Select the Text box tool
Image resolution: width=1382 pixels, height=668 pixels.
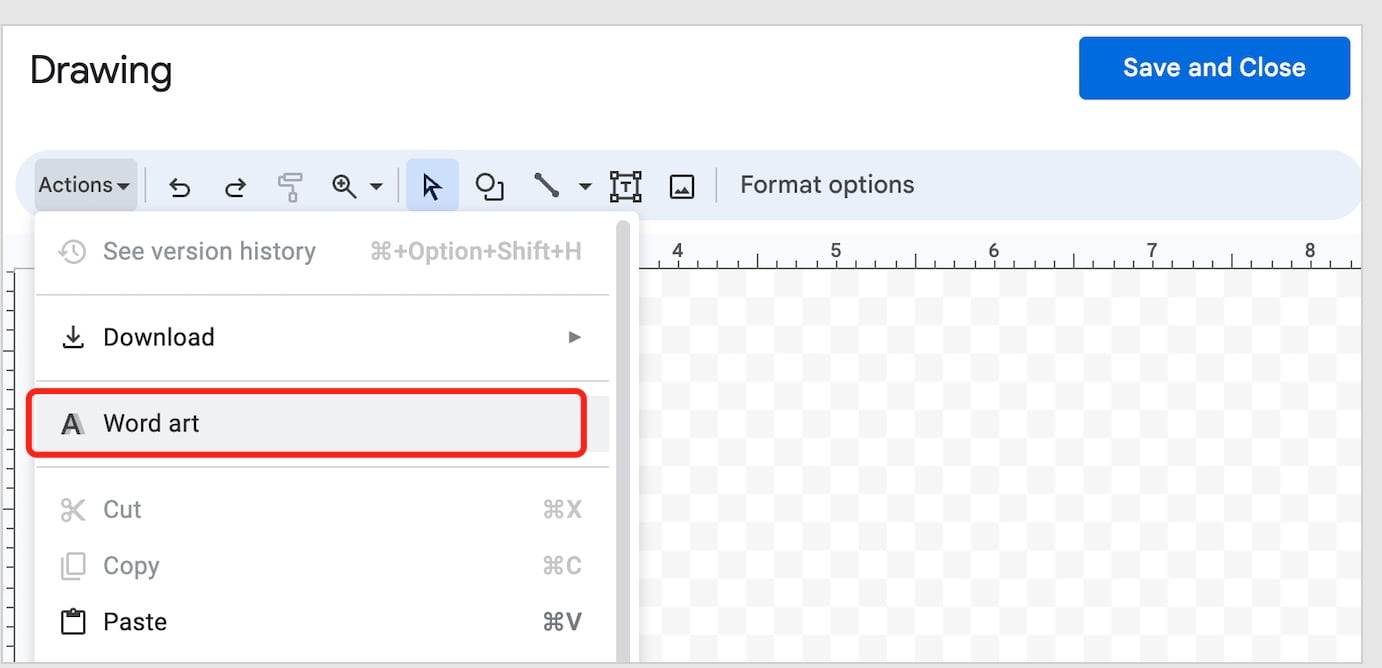(x=625, y=186)
